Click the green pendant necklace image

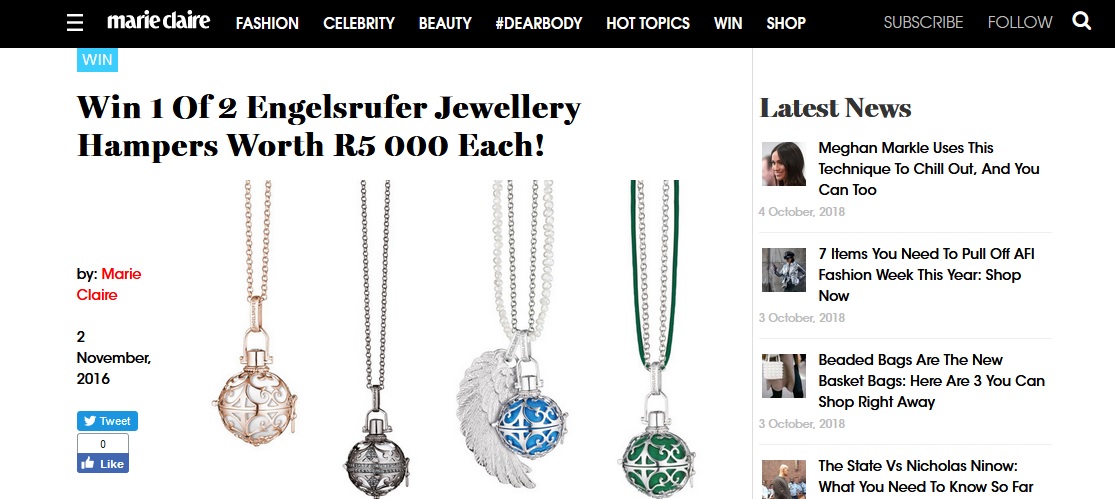coord(656,340)
